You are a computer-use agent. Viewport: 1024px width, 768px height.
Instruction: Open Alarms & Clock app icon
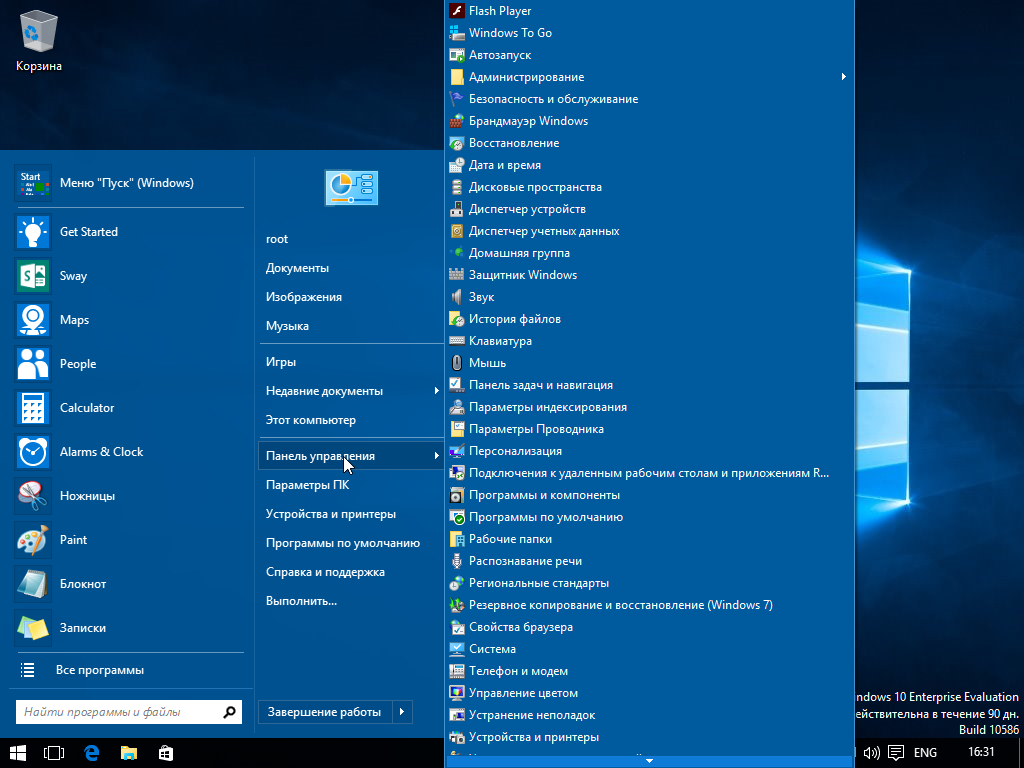[x=33, y=452]
